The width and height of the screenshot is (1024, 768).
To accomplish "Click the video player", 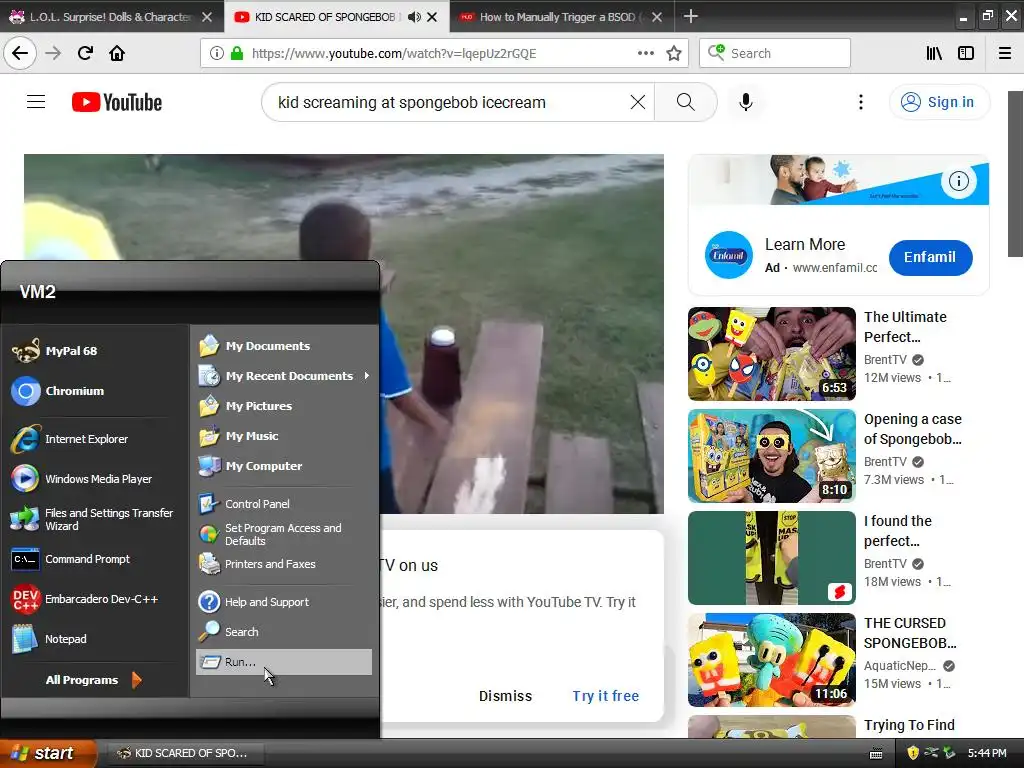I will (344, 334).
